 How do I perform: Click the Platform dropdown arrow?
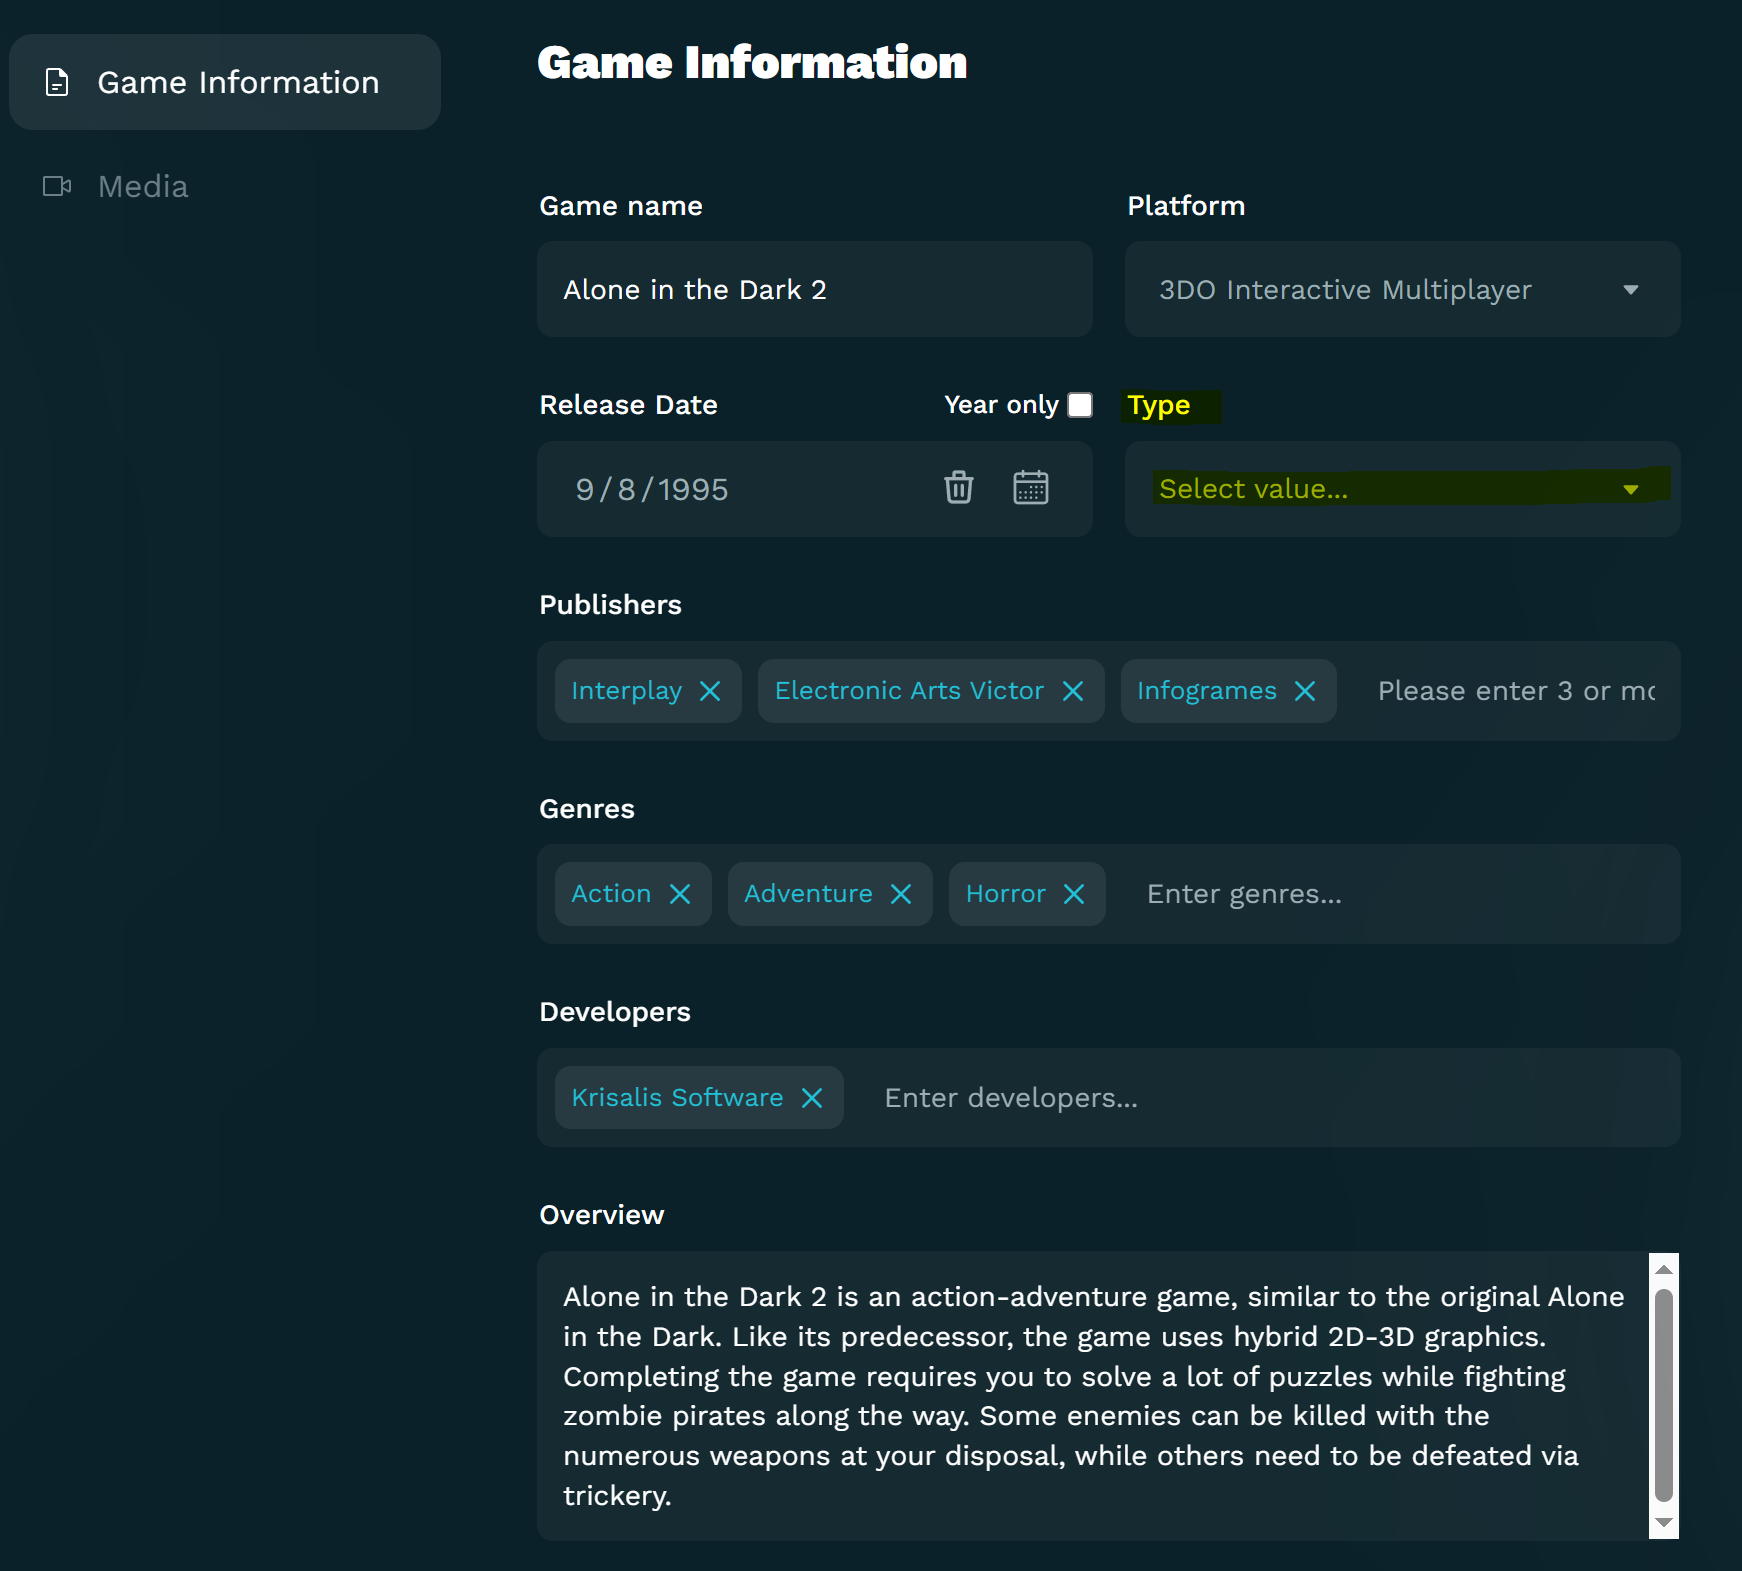[1631, 290]
